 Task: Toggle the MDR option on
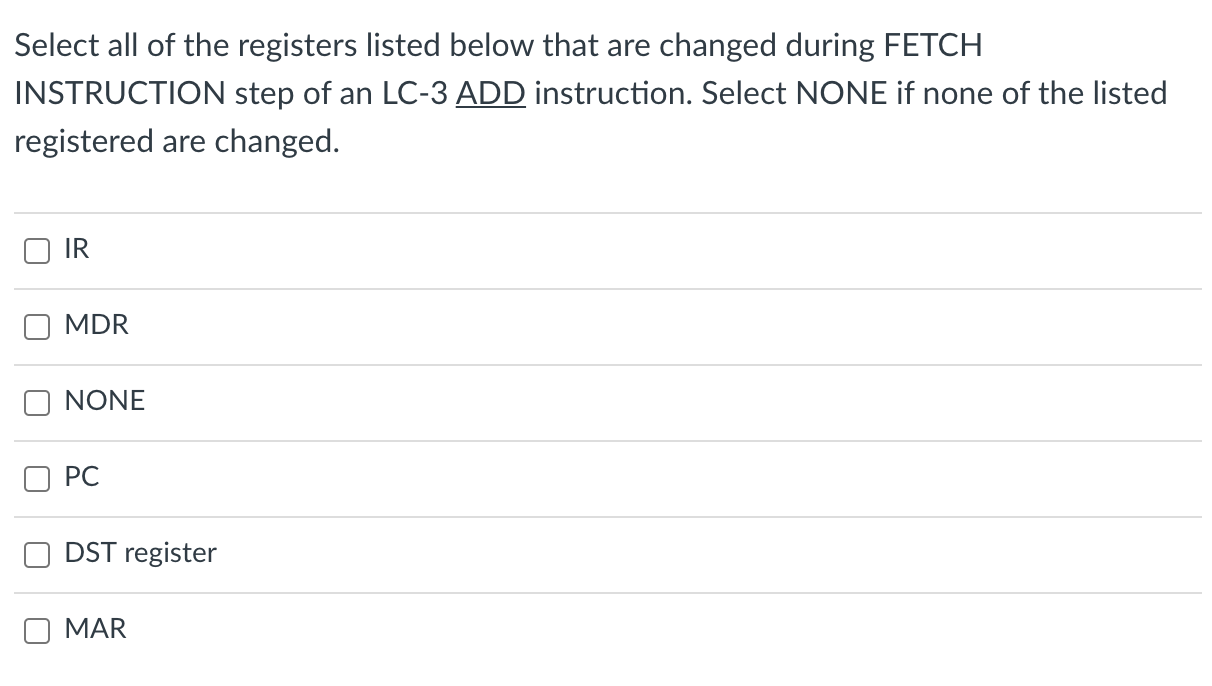pos(36,327)
